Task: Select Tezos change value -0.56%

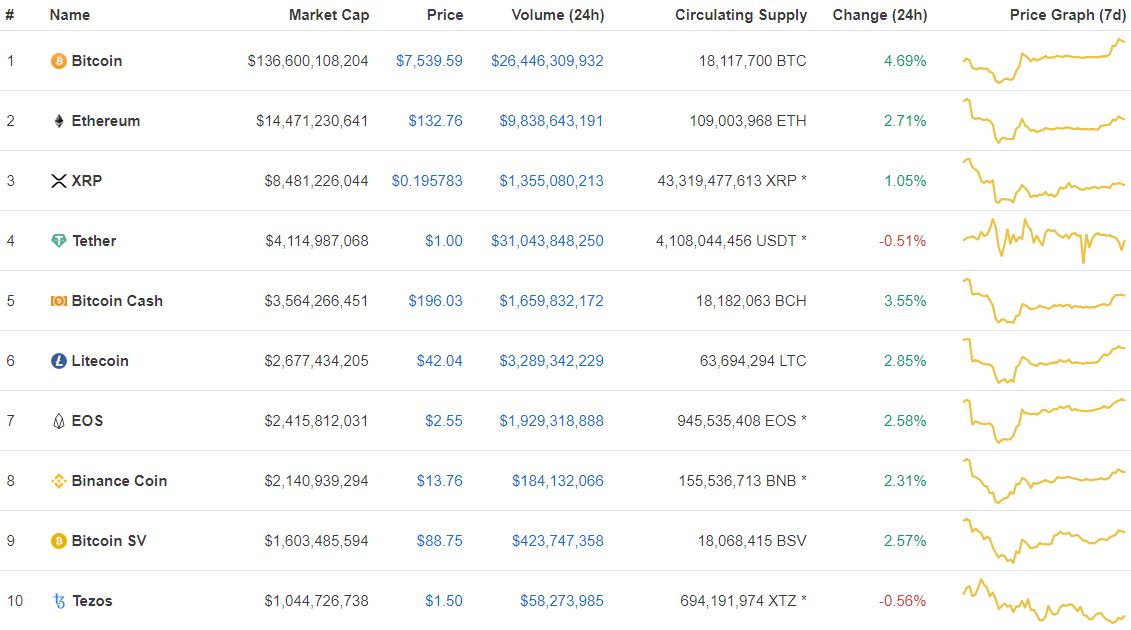Action: [x=902, y=600]
